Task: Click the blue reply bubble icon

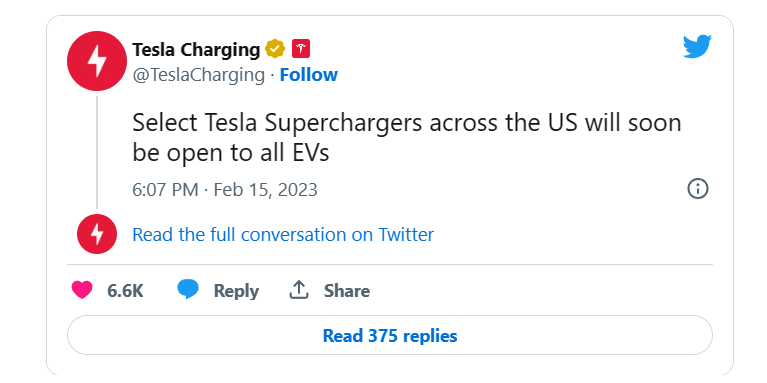Action: click(x=188, y=290)
